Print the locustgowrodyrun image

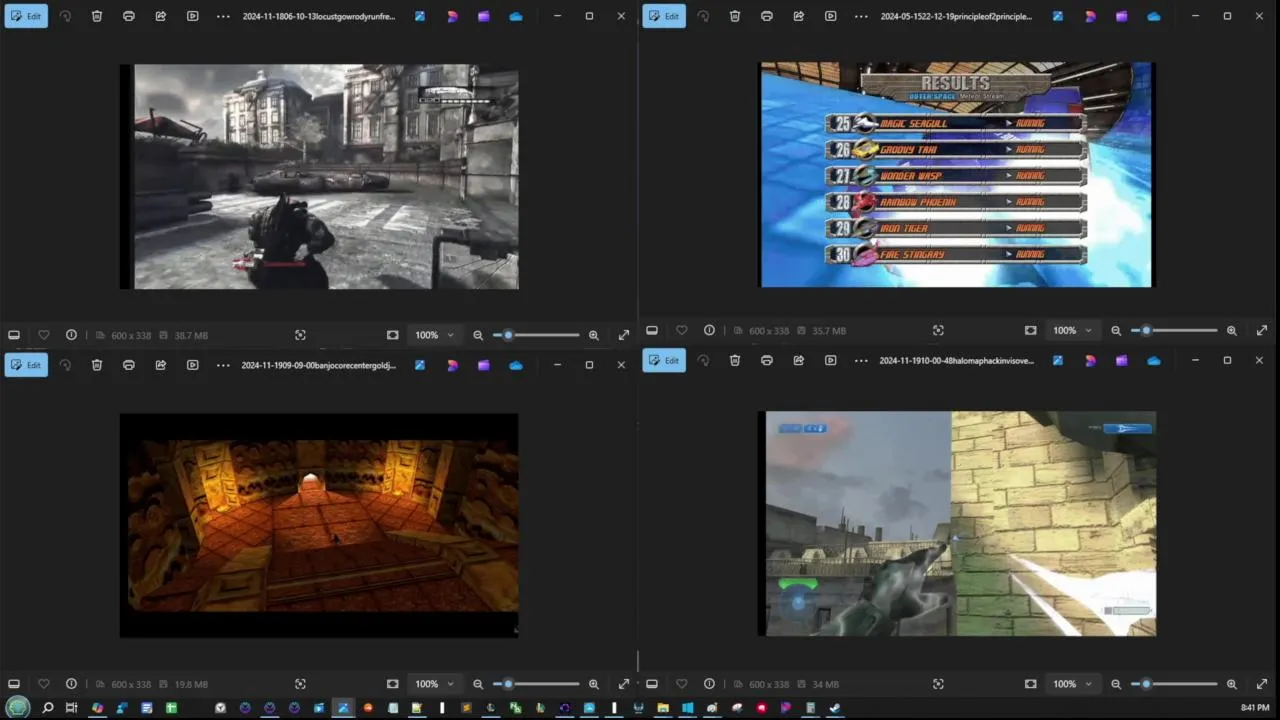pyautogui.click(x=129, y=16)
